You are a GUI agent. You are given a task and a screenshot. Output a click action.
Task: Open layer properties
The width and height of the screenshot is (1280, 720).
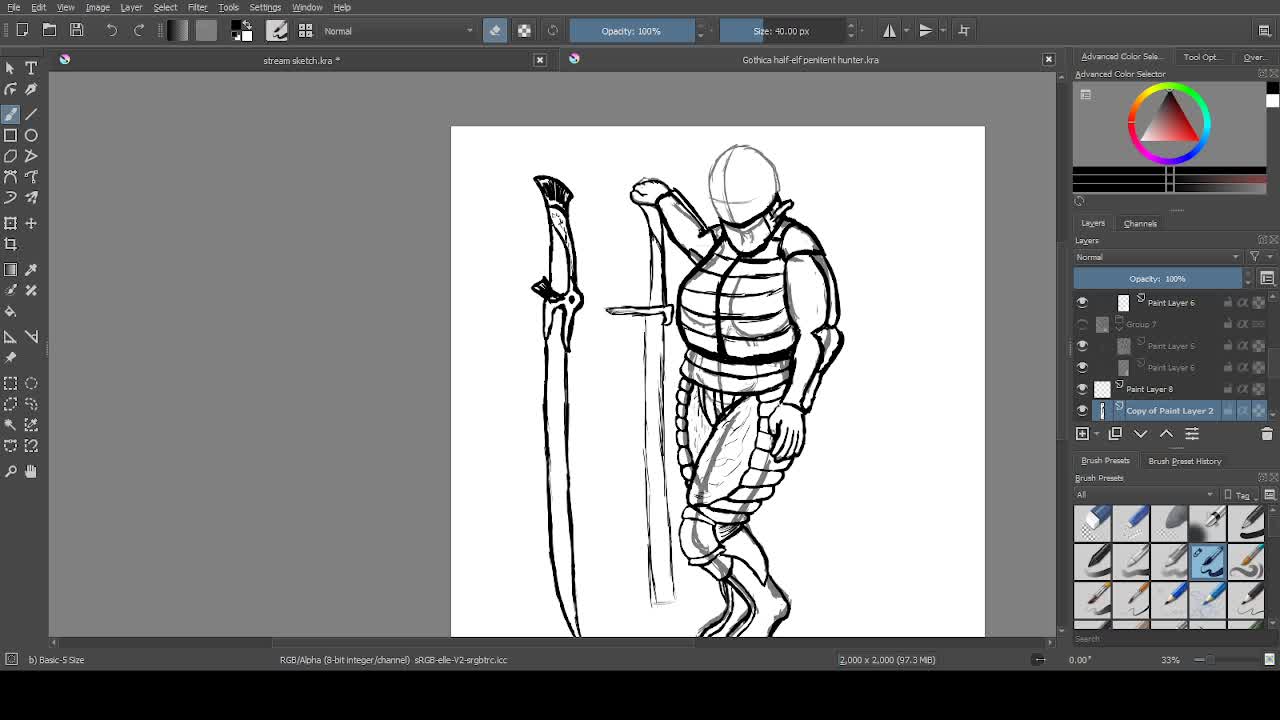tap(1192, 434)
